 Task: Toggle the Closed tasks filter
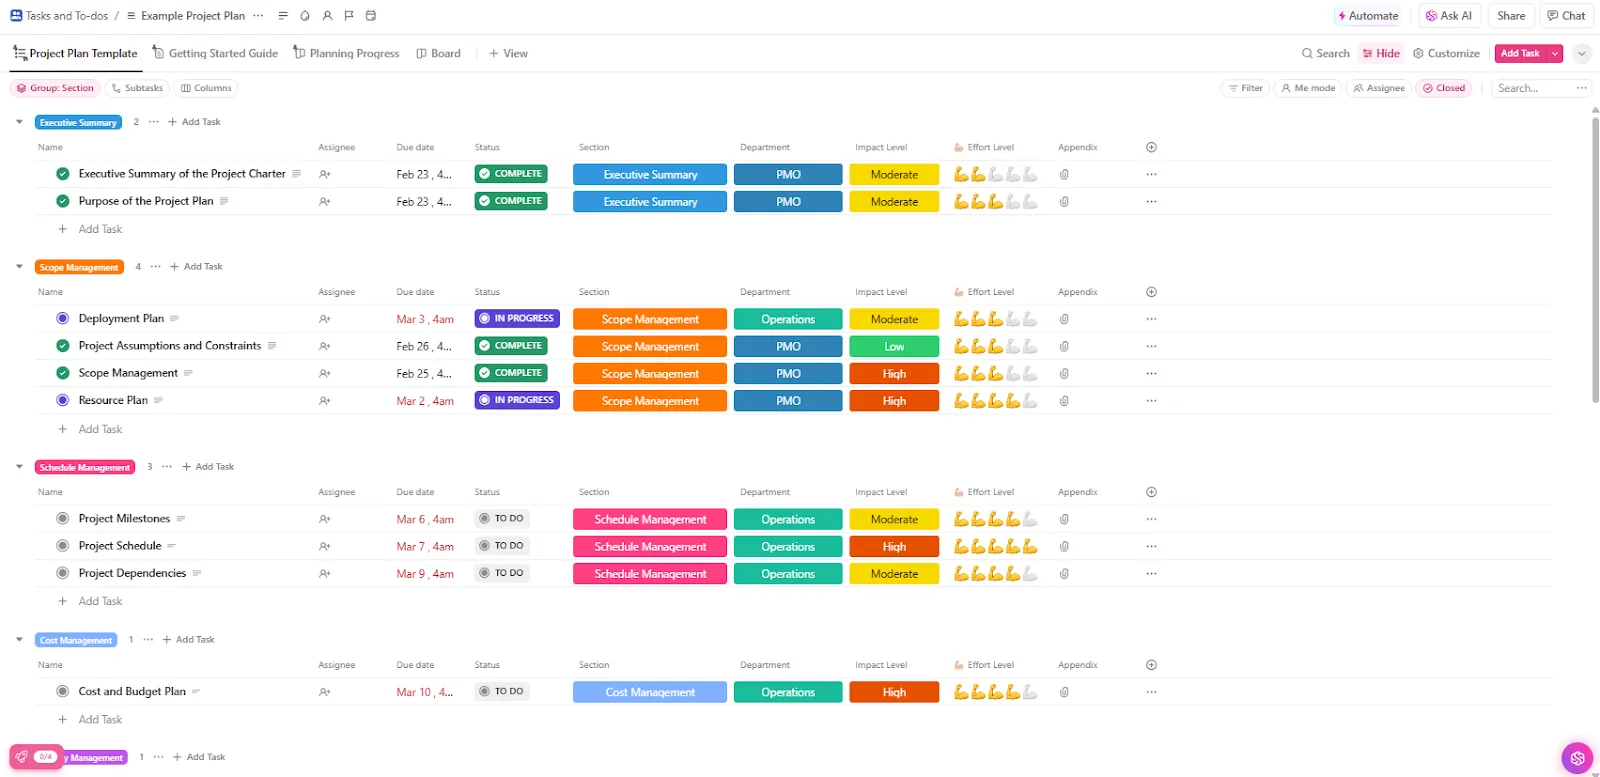tap(1444, 88)
